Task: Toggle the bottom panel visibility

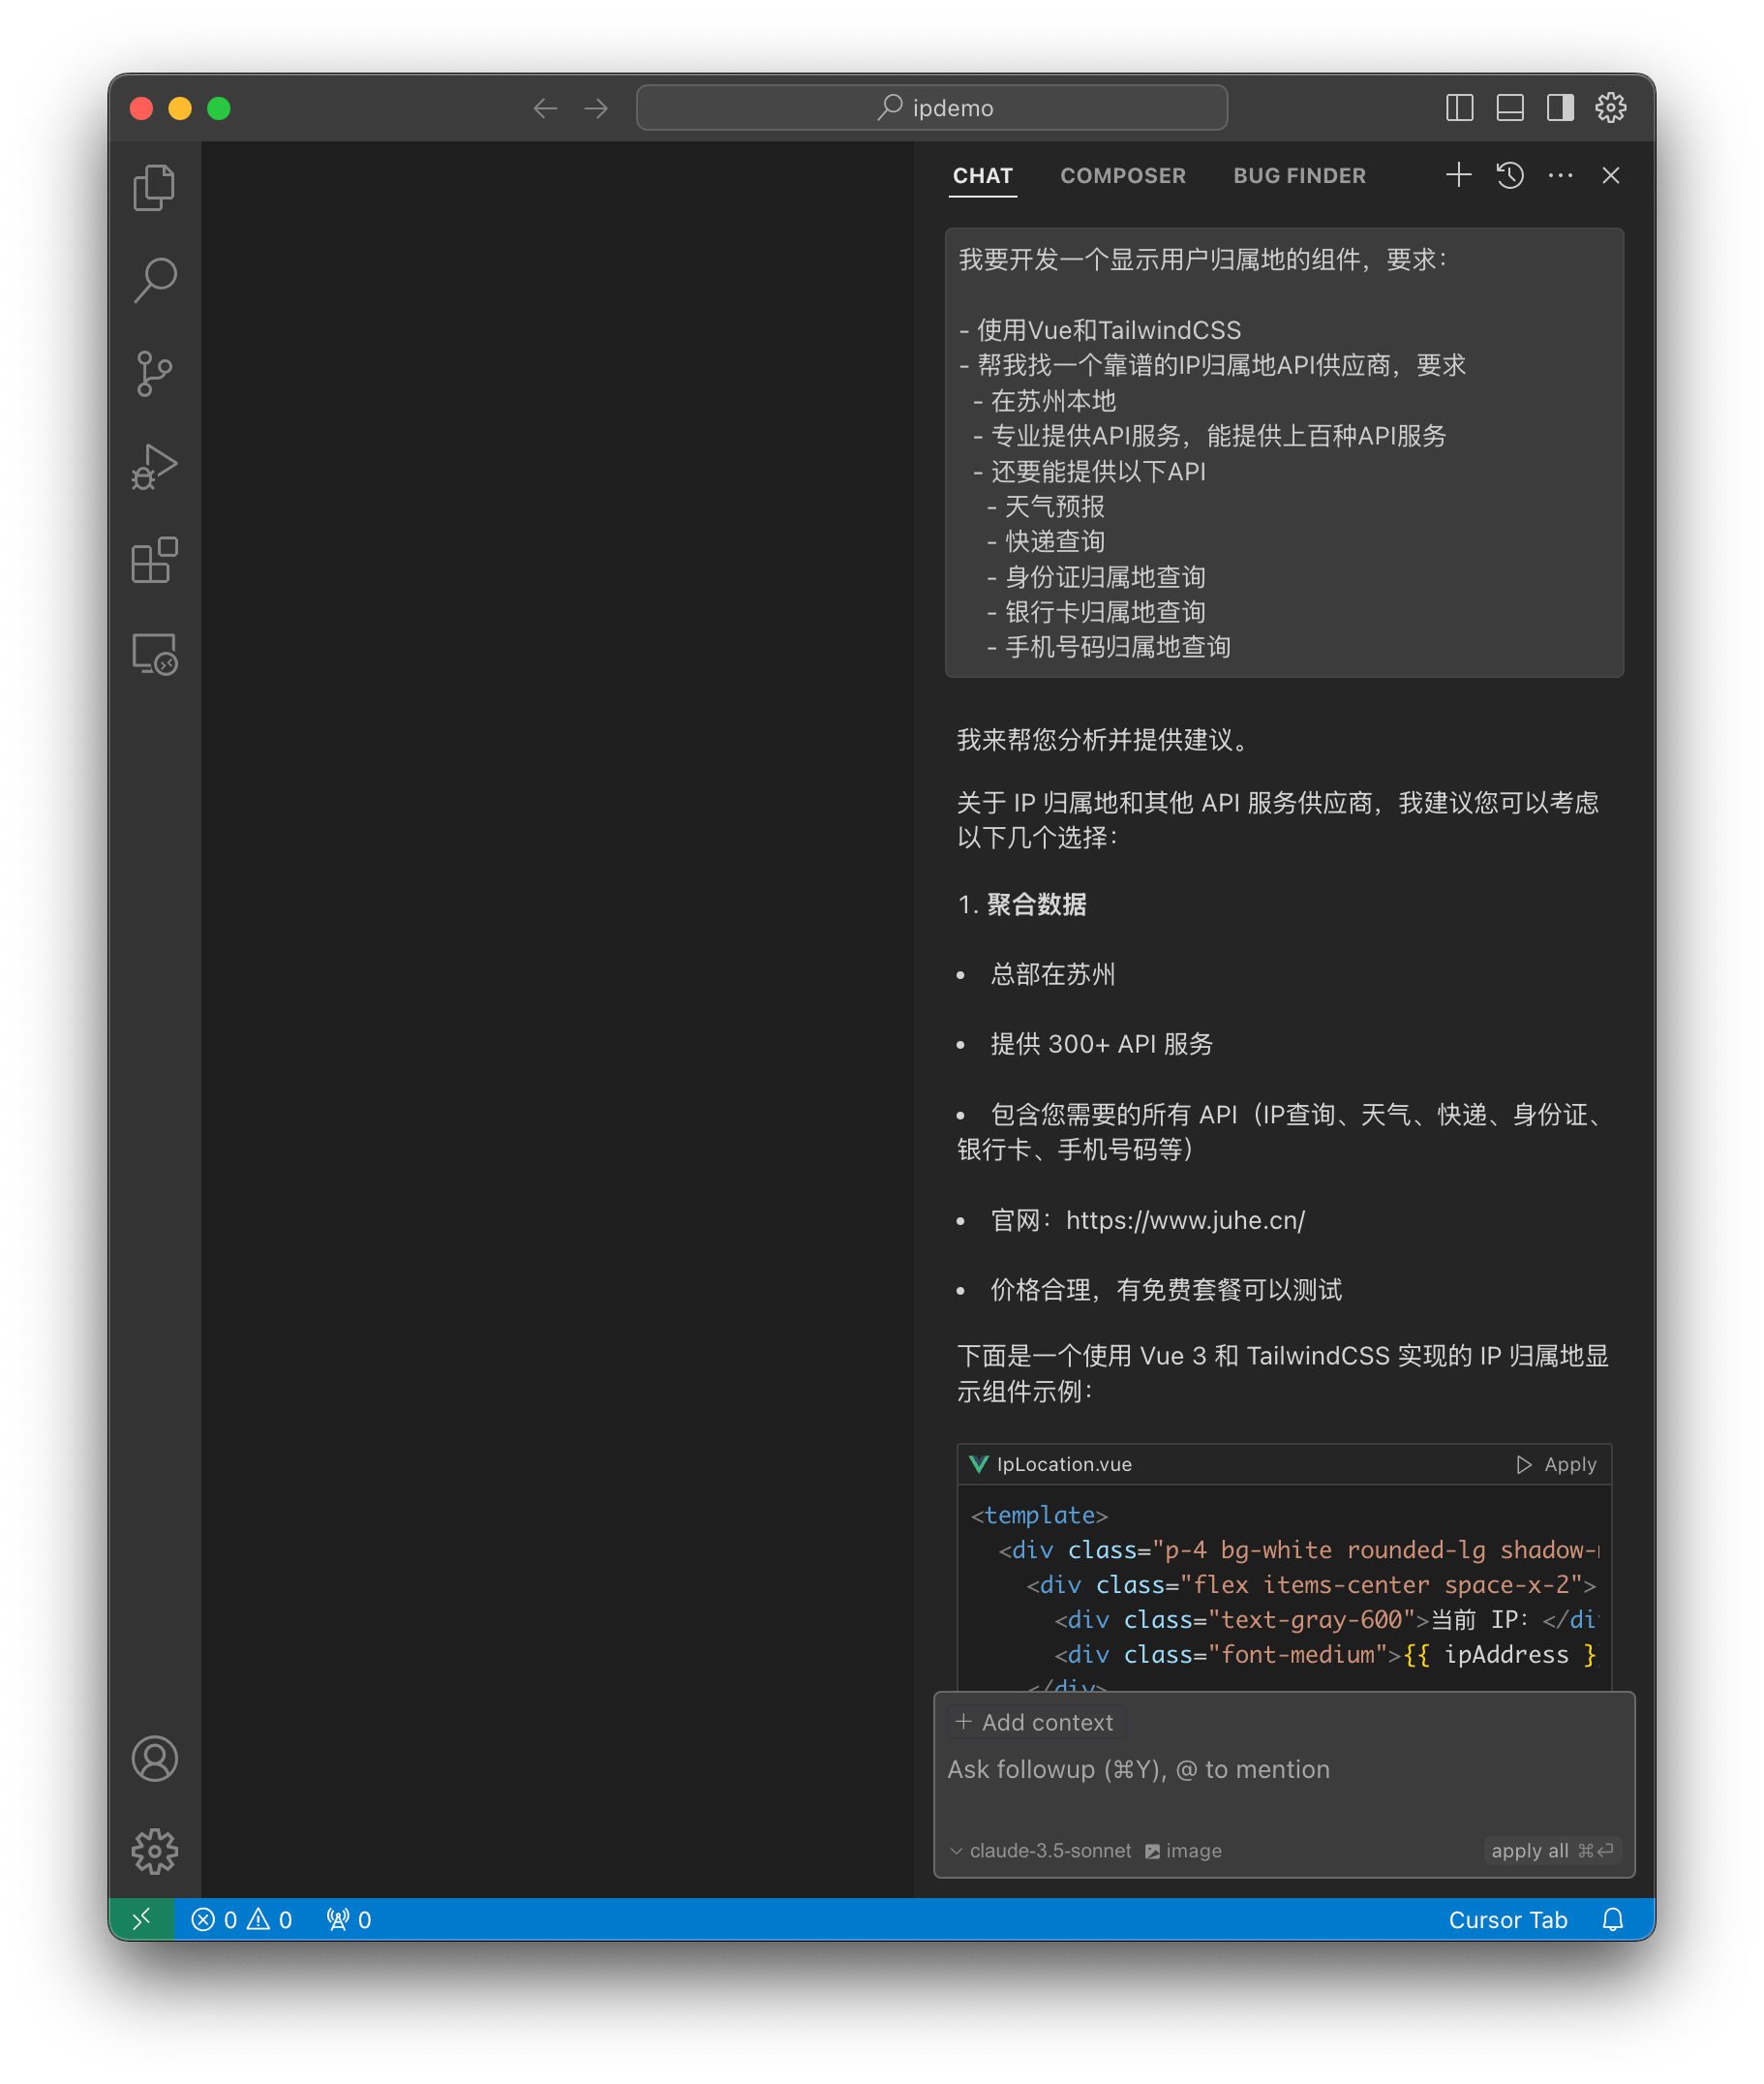Action: click(x=1510, y=108)
